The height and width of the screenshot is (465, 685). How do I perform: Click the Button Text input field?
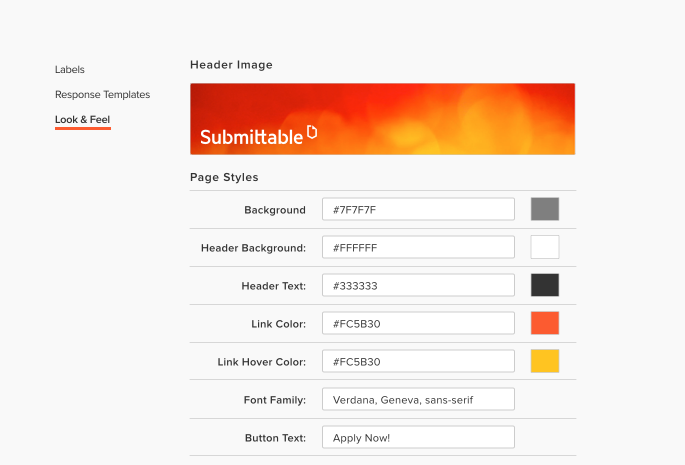(418, 437)
